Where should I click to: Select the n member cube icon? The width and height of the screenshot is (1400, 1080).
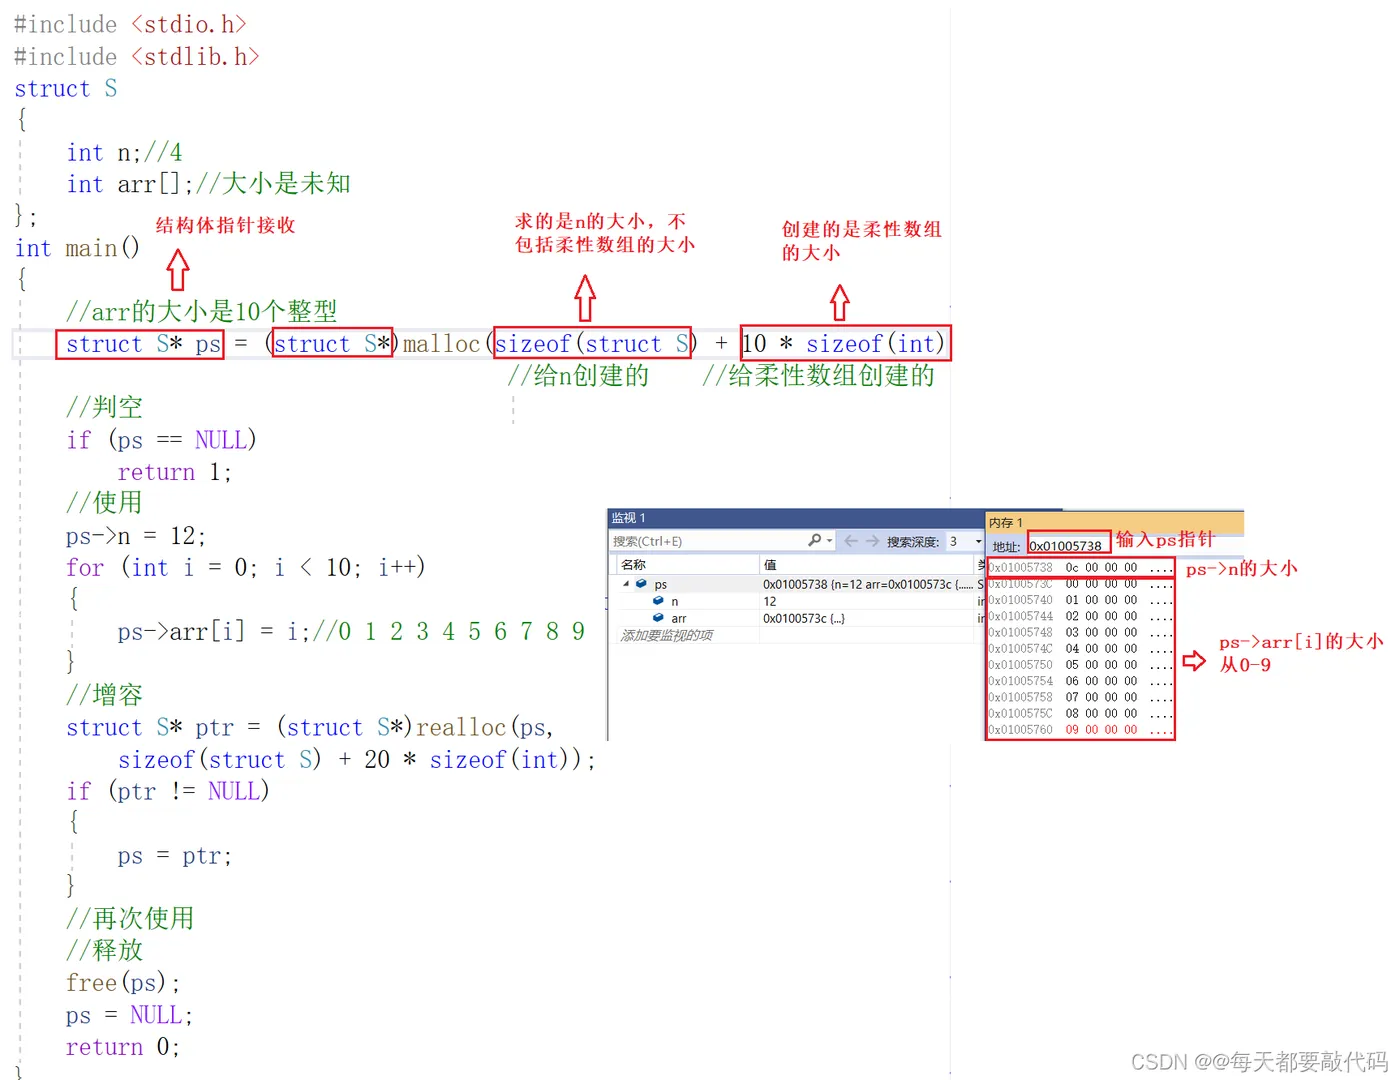click(658, 601)
